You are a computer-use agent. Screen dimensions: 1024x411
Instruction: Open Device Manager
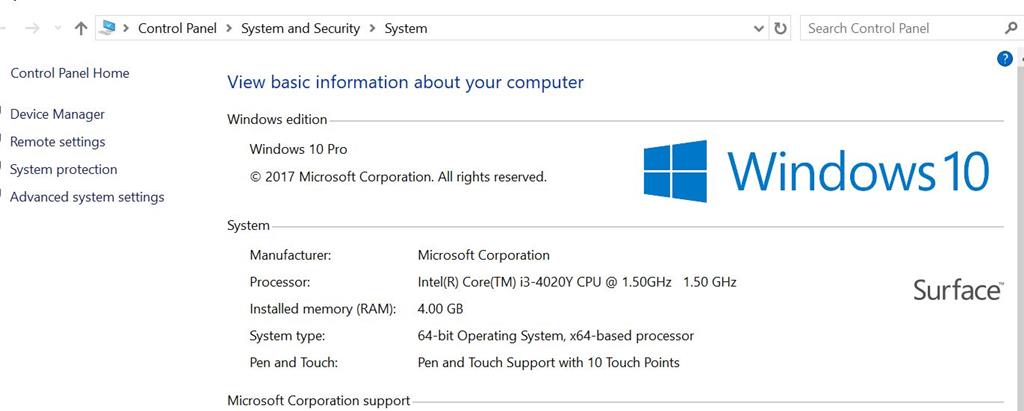(x=57, y=114)
